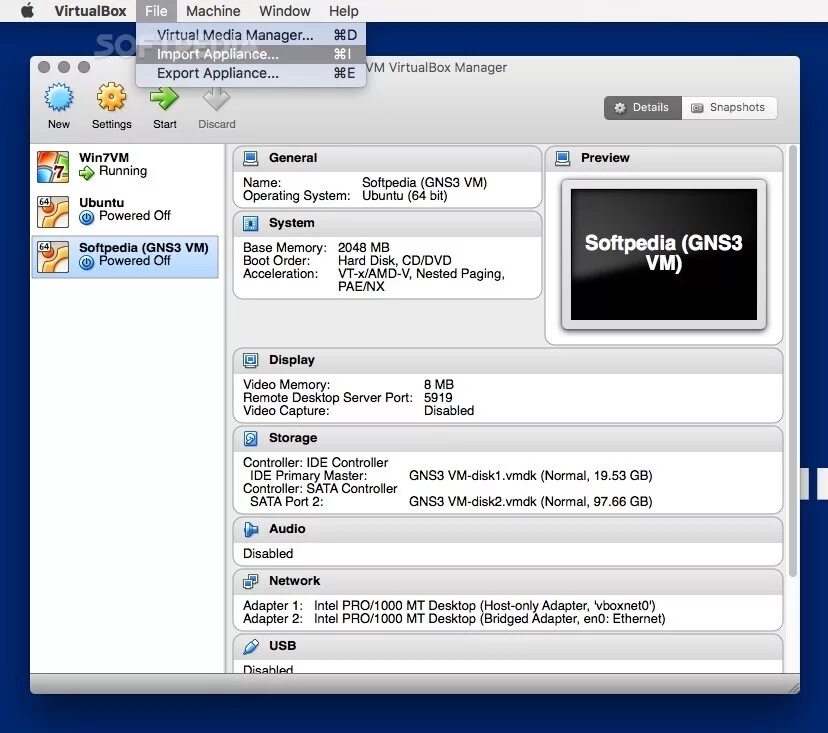828x733 pixels.
Task: Open the General section header link
Action: [293, 158]
